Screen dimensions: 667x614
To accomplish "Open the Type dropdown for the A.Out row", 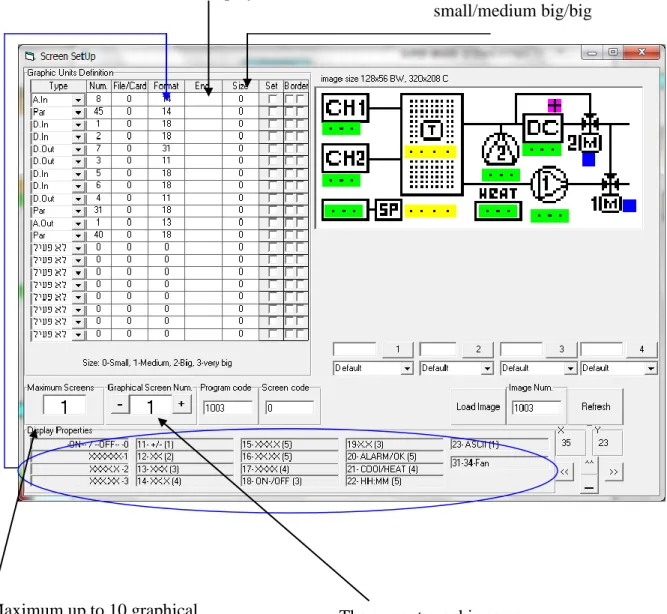I will click(x=78, y=223).
